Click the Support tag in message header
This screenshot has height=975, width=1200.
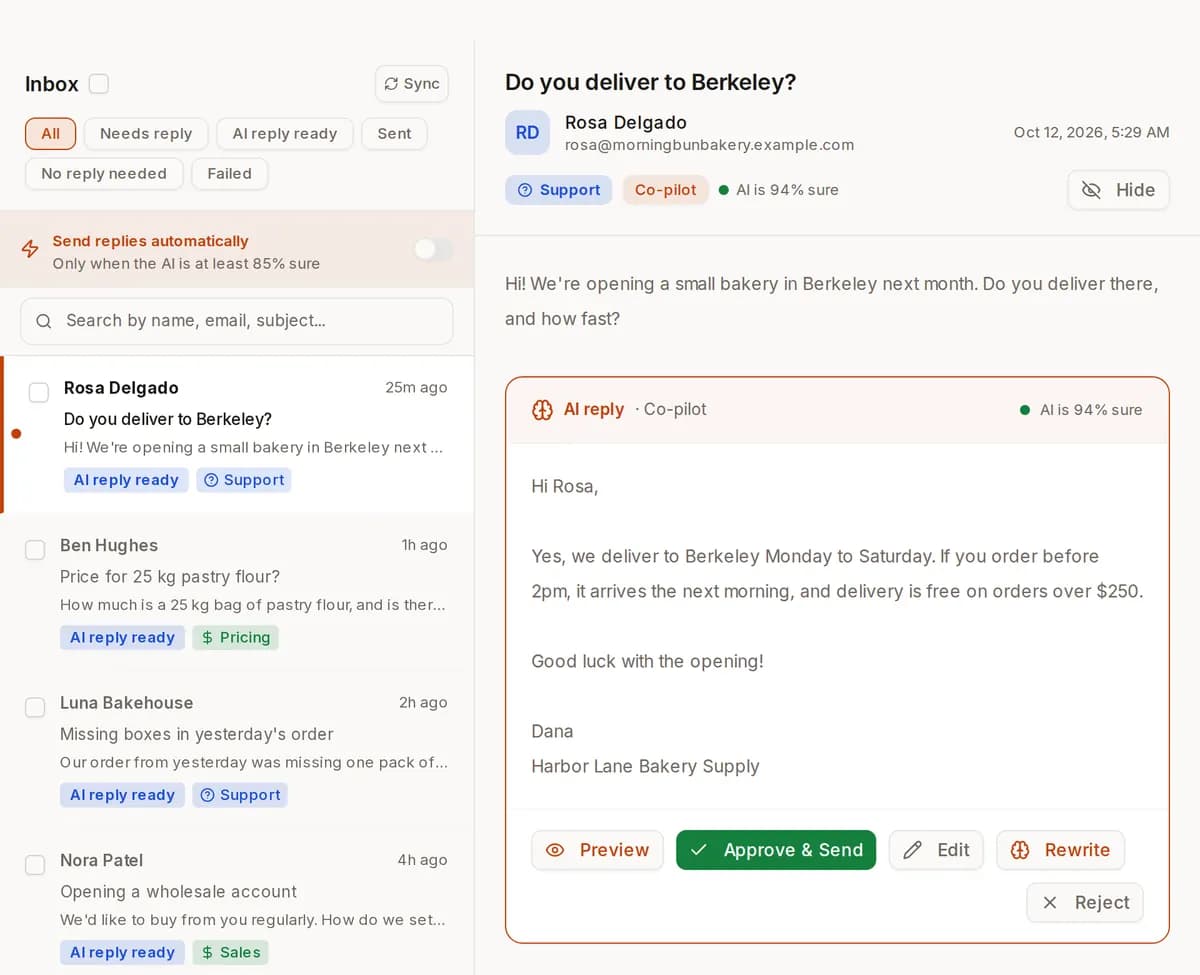[x=559, y=190]
